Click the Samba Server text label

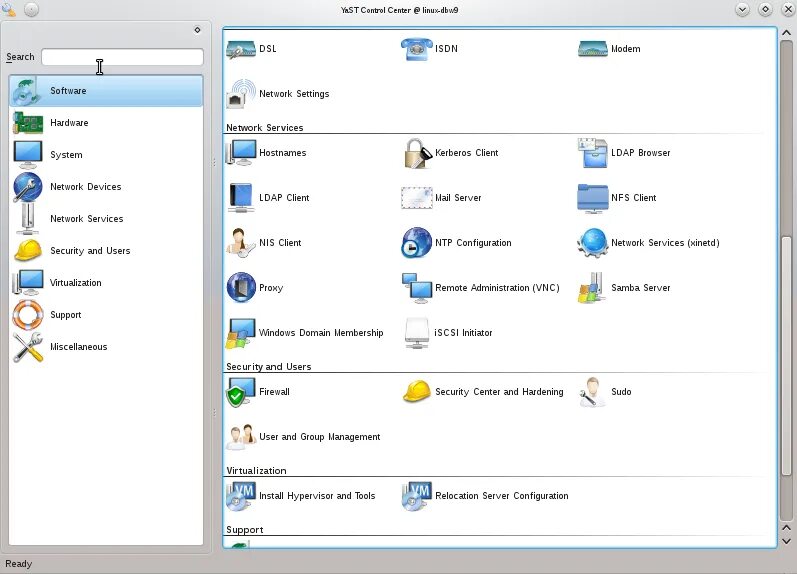640,288
